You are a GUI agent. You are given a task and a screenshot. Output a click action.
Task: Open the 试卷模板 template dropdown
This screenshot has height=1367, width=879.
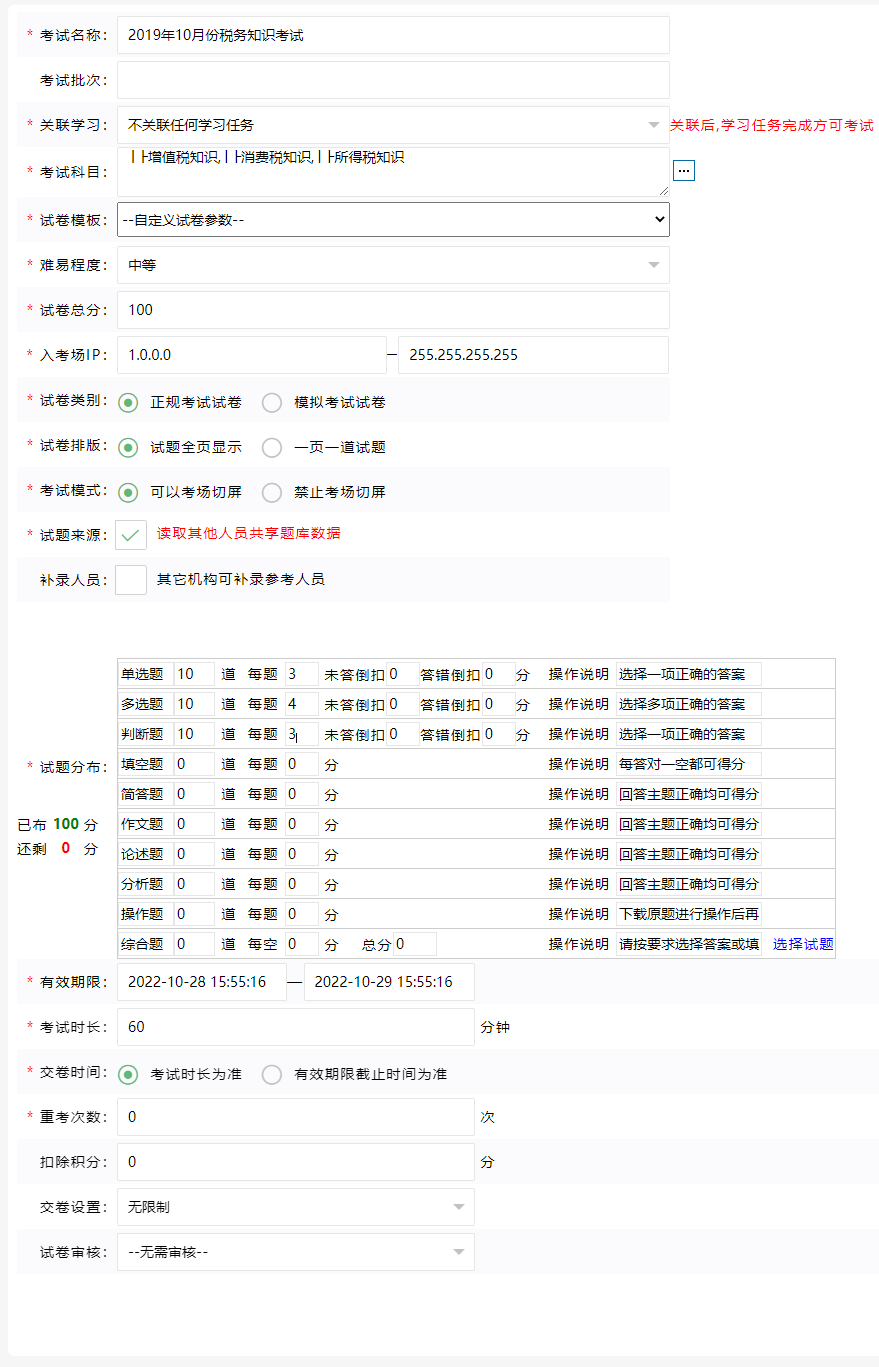(393, 219)
